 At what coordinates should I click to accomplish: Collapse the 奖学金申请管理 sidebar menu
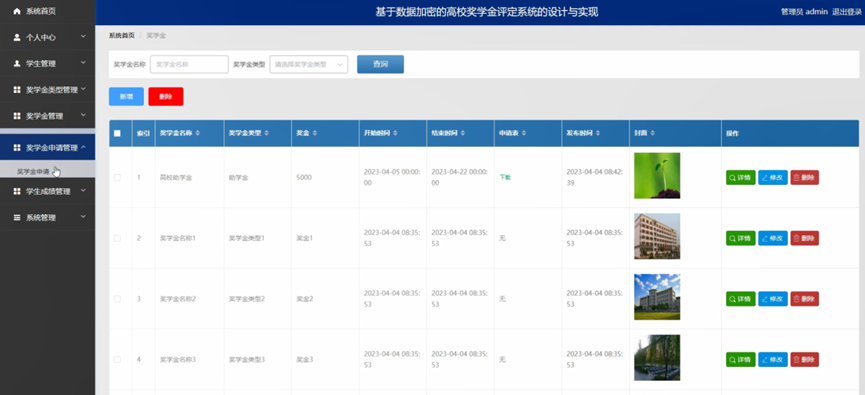click(x=47, y=147)
